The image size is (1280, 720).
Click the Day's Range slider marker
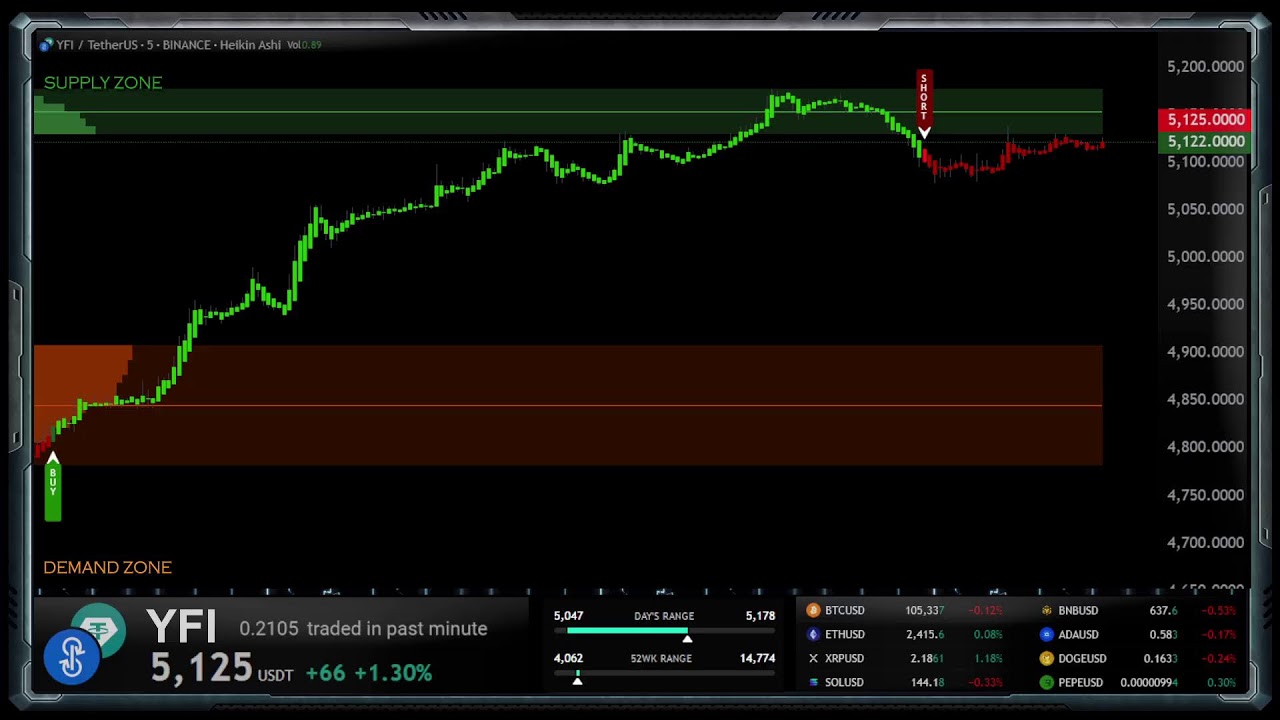687,638
